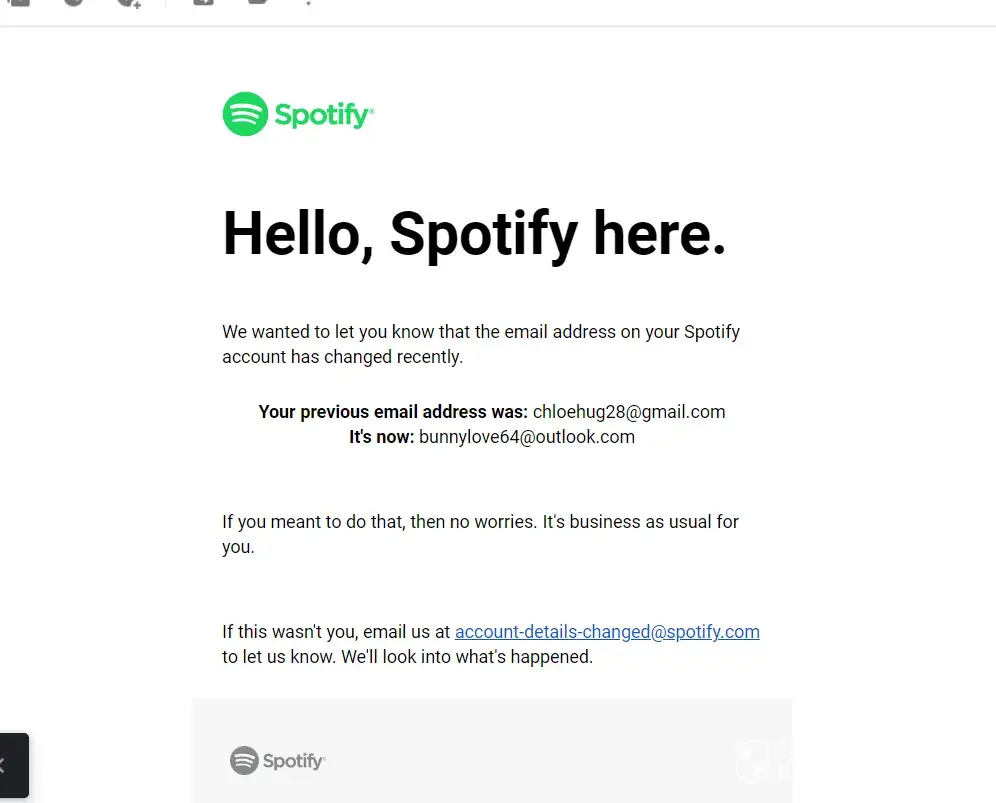This screenshot has height=803, width=996.
Task: Click the "It's now:" bold label
Action: click(381, 437)
